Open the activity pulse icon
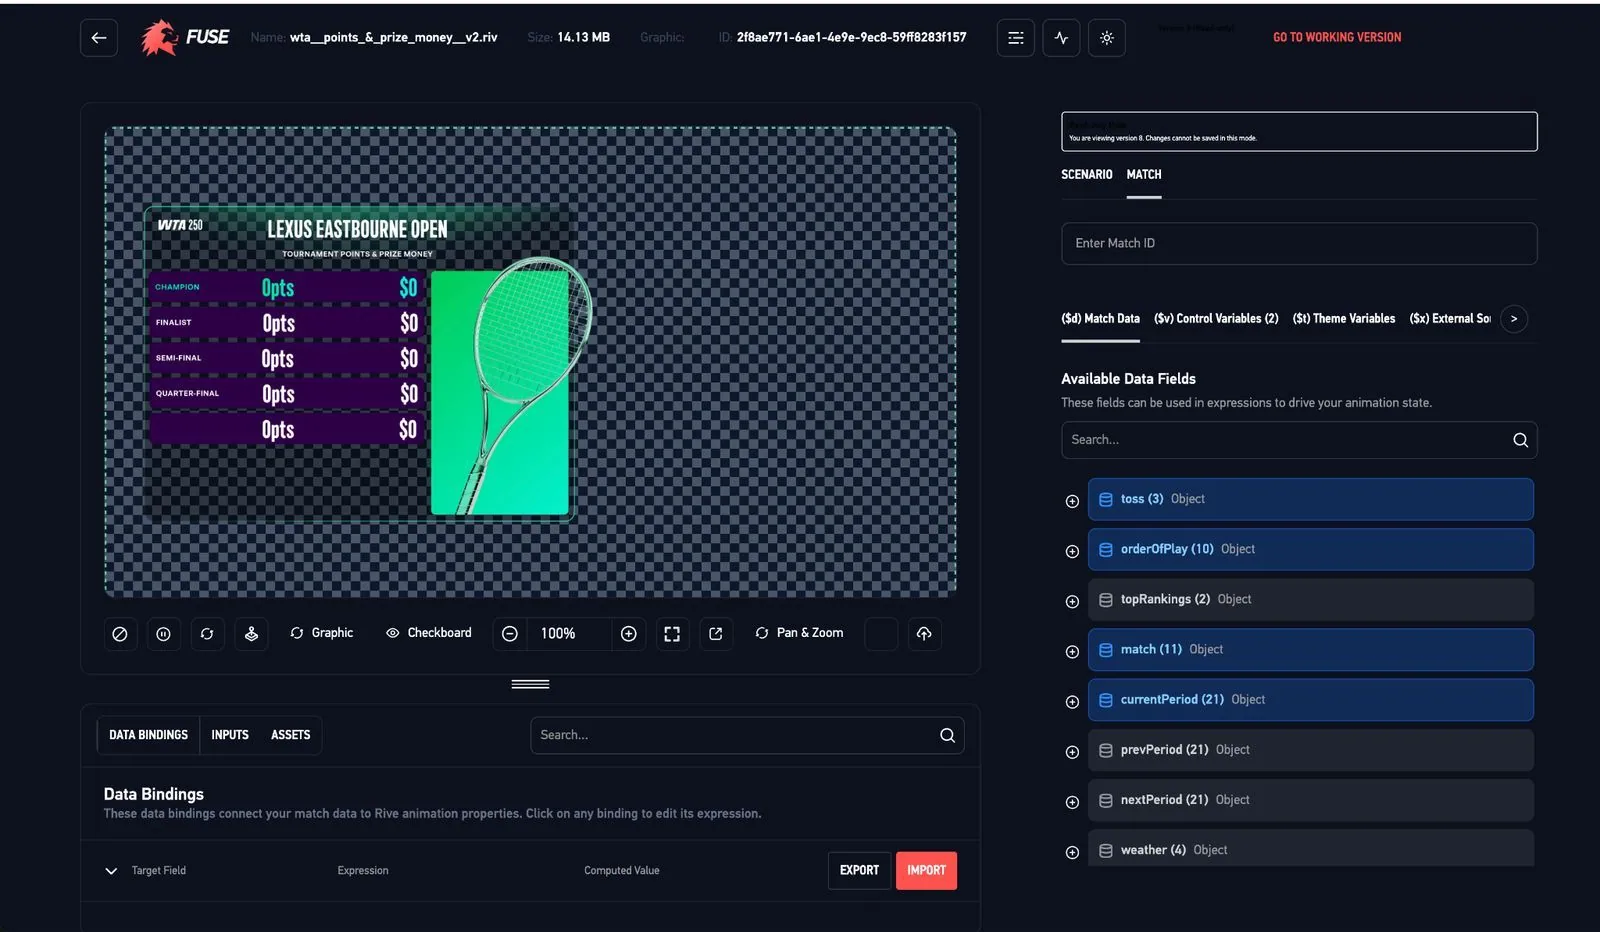 [x=1061, y=38]
